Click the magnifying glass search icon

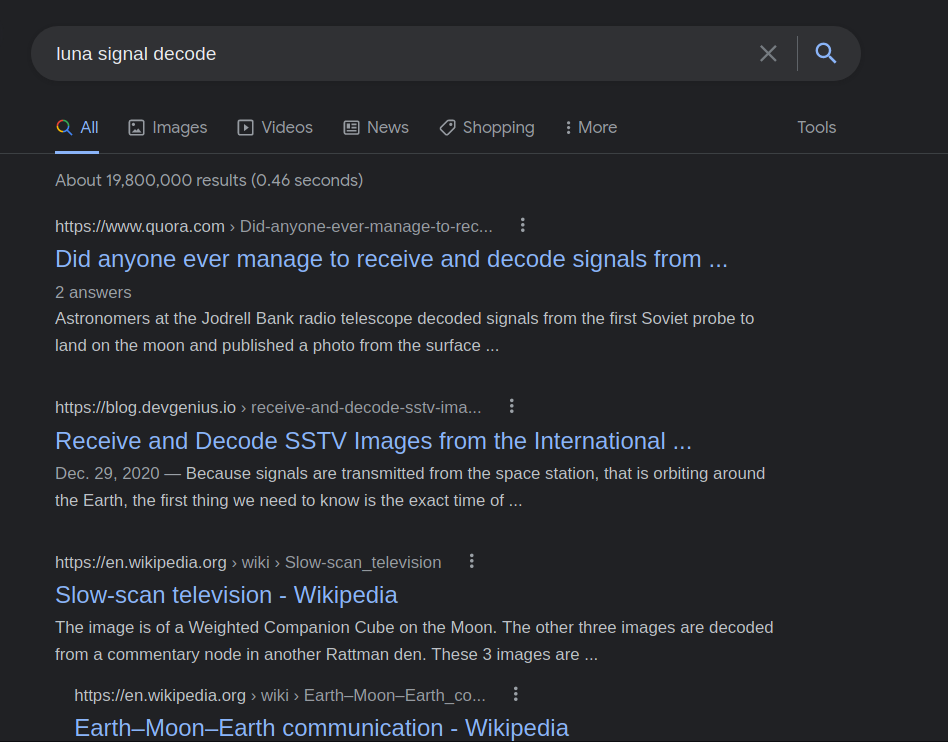click(826, 53)
